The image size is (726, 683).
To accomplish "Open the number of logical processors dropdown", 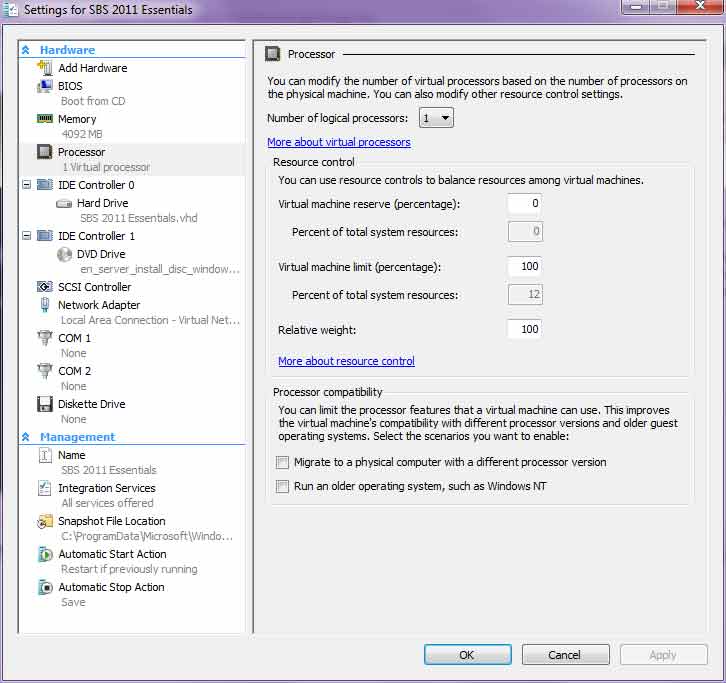I will click(436, 118).
